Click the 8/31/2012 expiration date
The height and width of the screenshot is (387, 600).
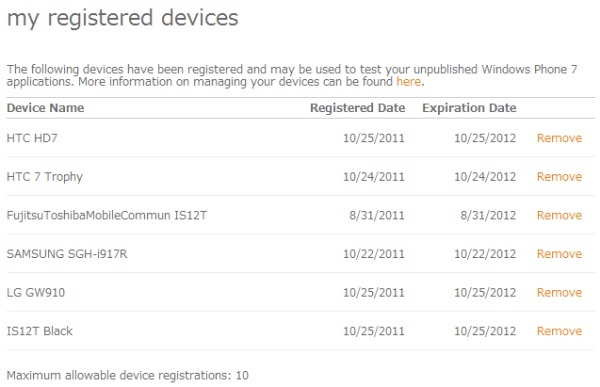(488, 215)
